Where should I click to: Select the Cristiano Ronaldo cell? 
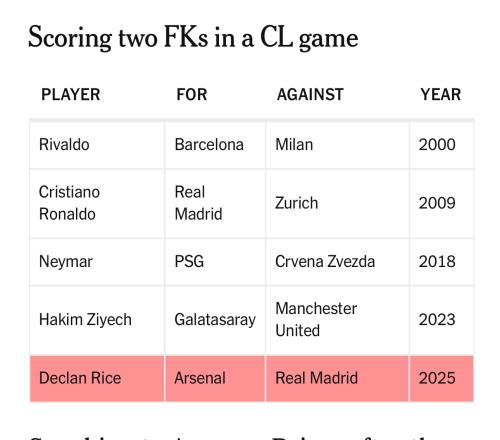97,203
